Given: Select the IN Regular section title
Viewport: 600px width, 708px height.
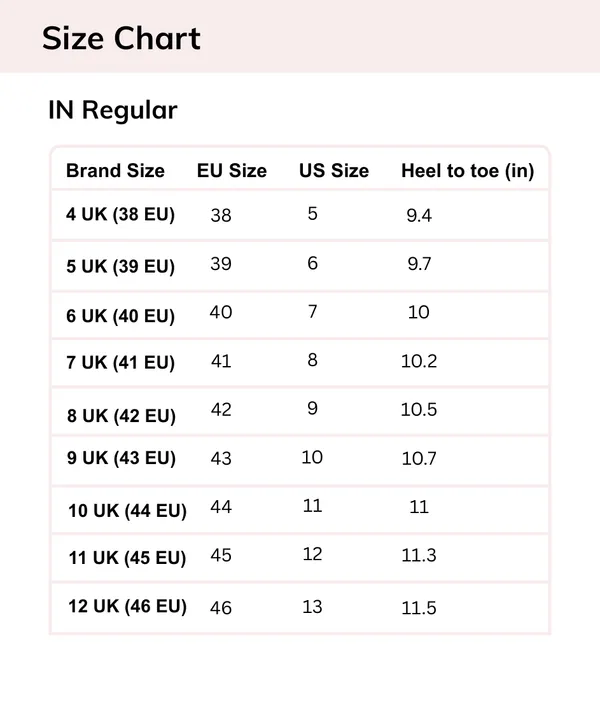Looking at the screenshot, I should [113, 111].
